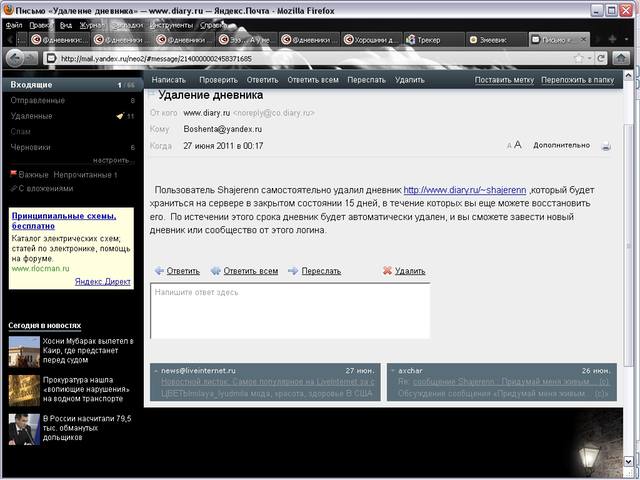The width and height of the screenshot is (640, 480).
Task: Click the Firefox back navigation button
Action: (x=16, y=59)
